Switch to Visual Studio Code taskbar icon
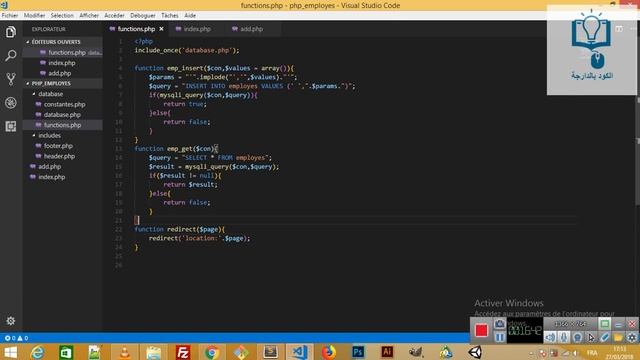640x360 pixels. coord(299,352)
